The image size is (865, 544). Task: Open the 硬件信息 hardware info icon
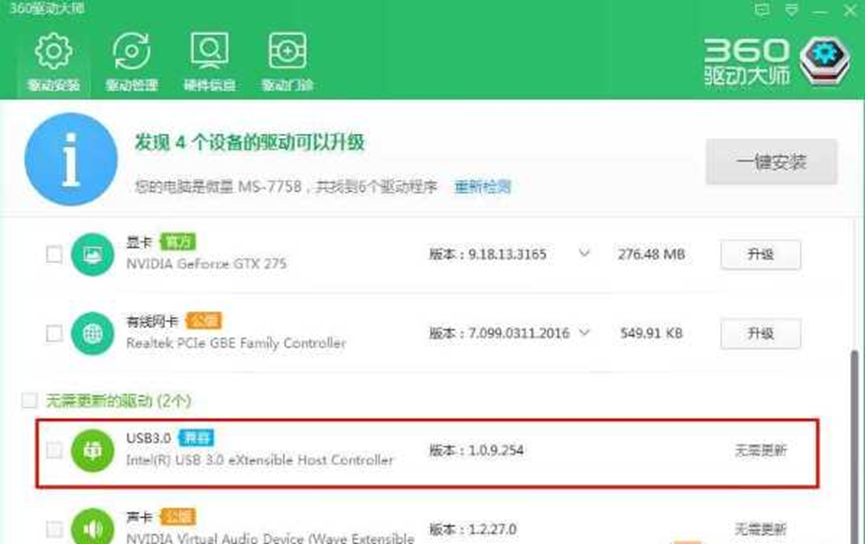(x=208, y=52)
